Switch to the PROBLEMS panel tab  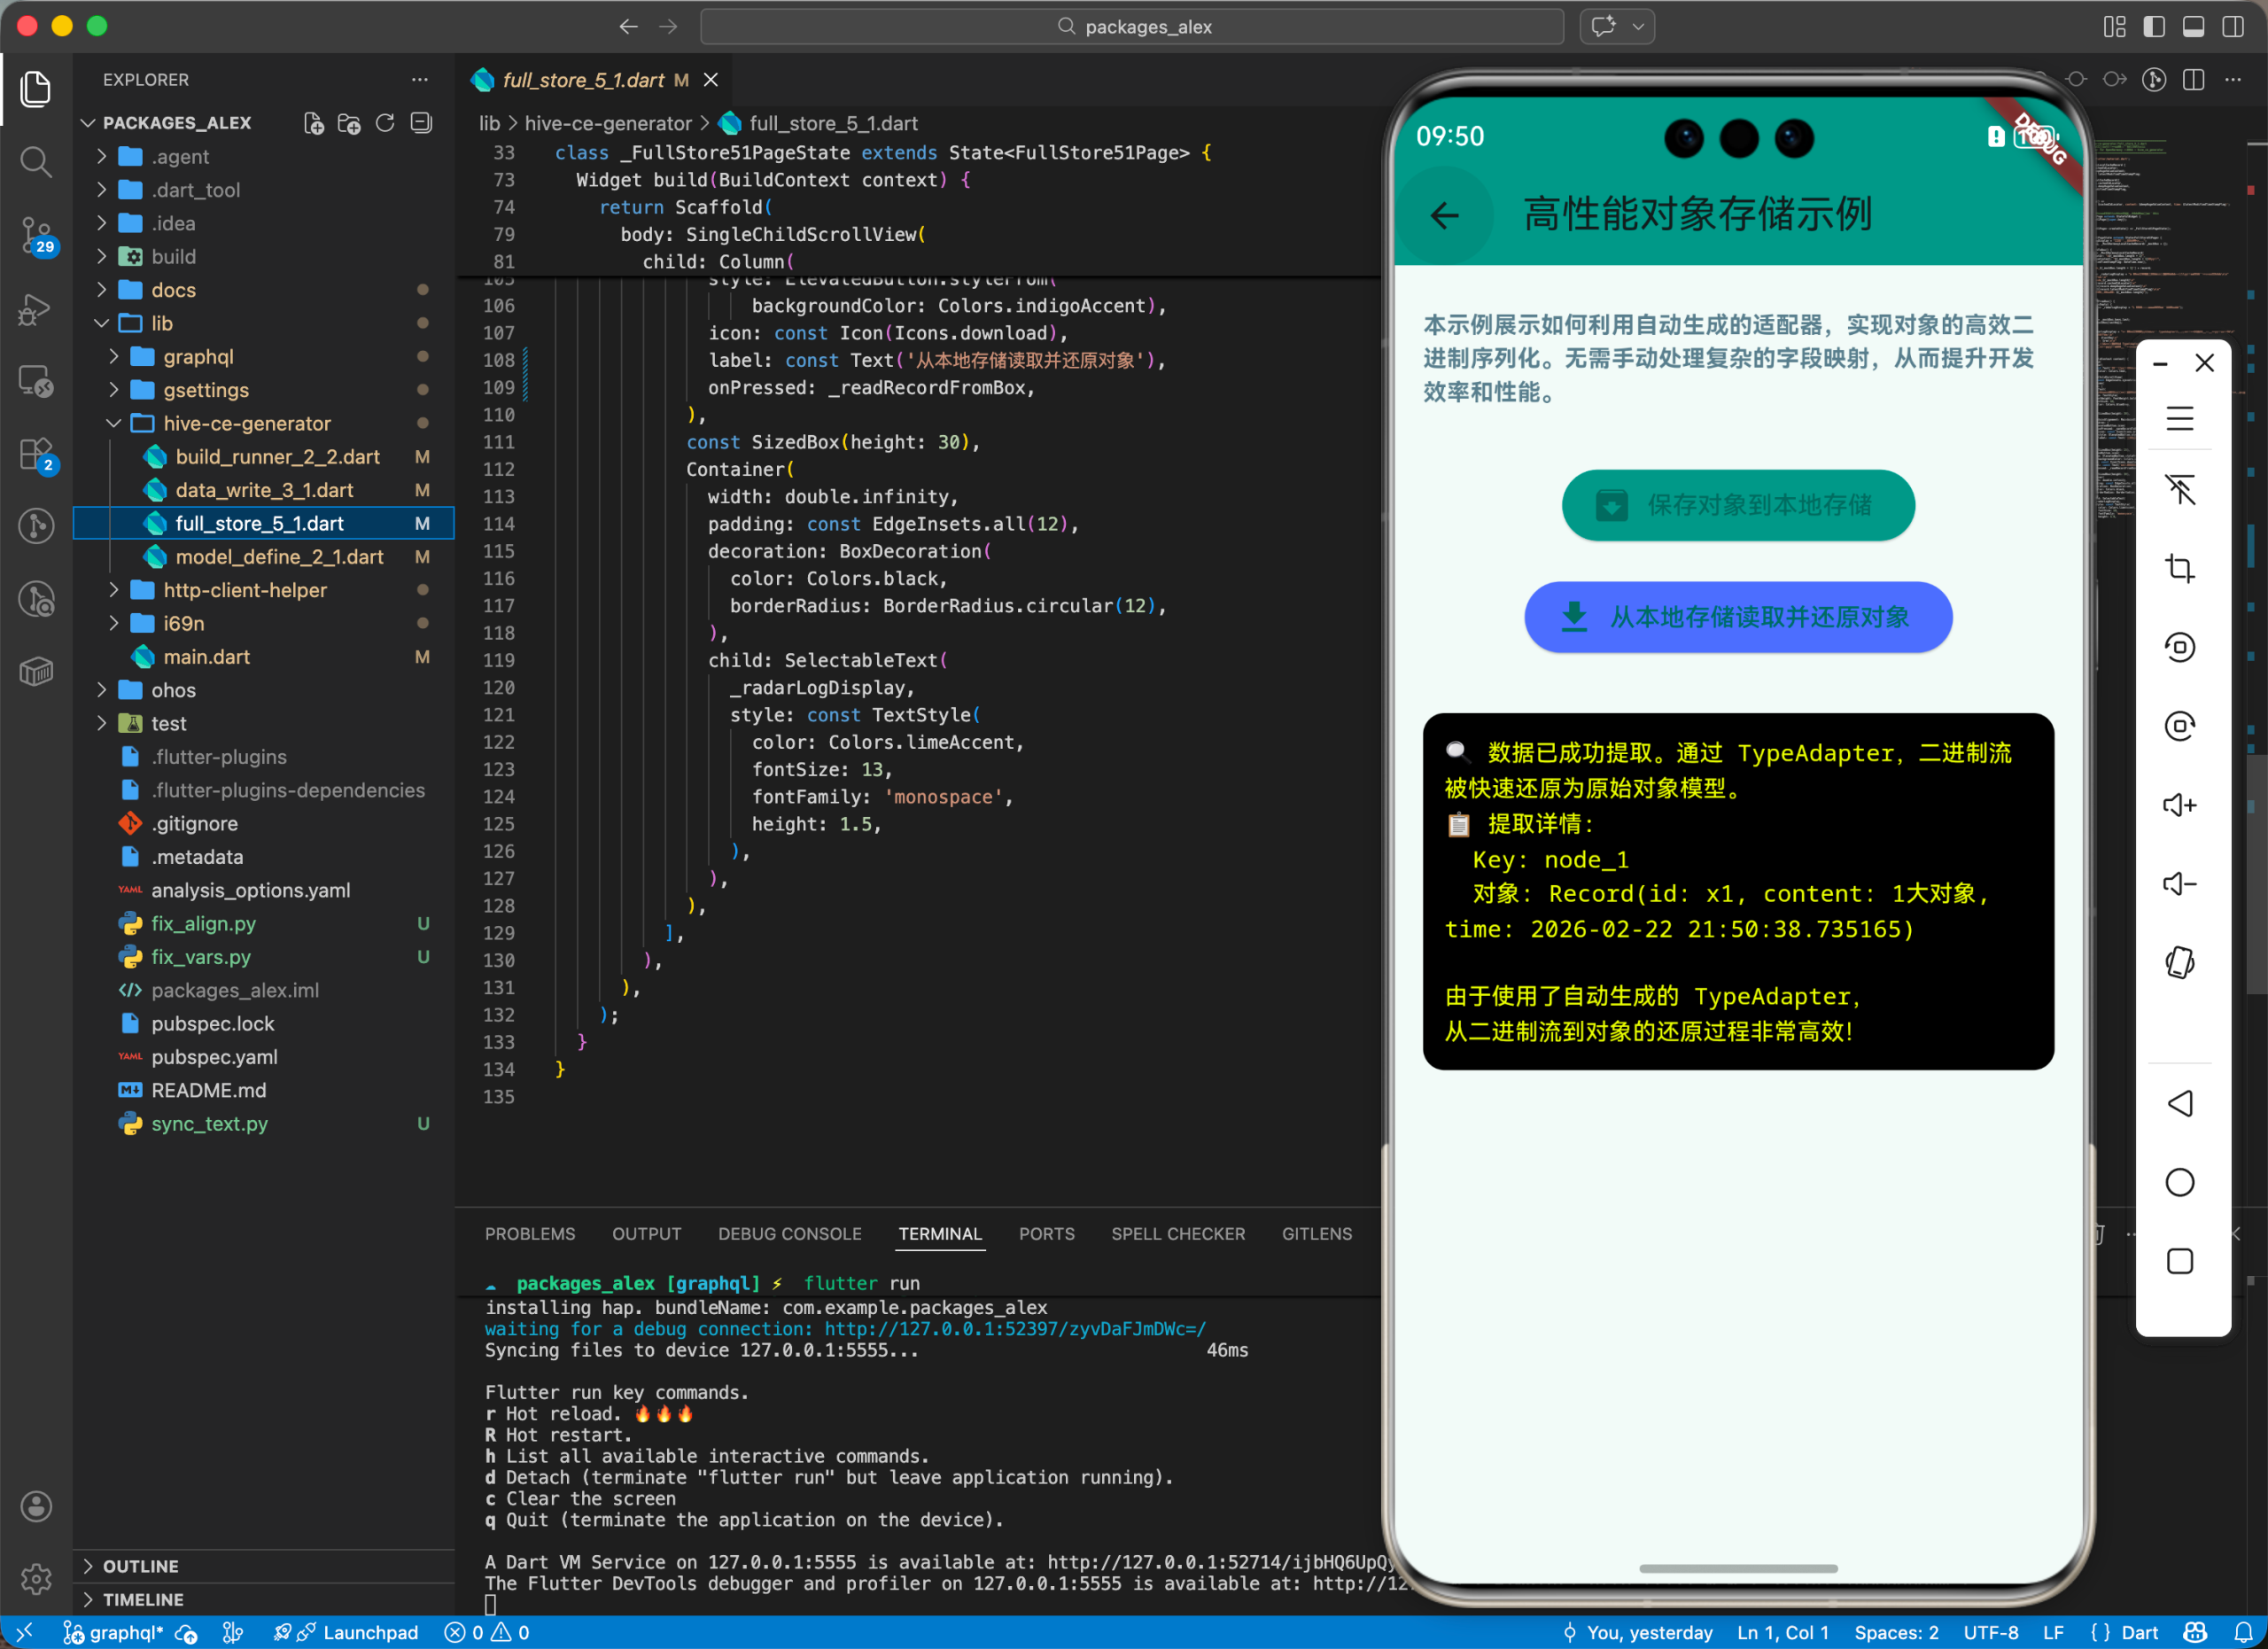pos(530,1233)
